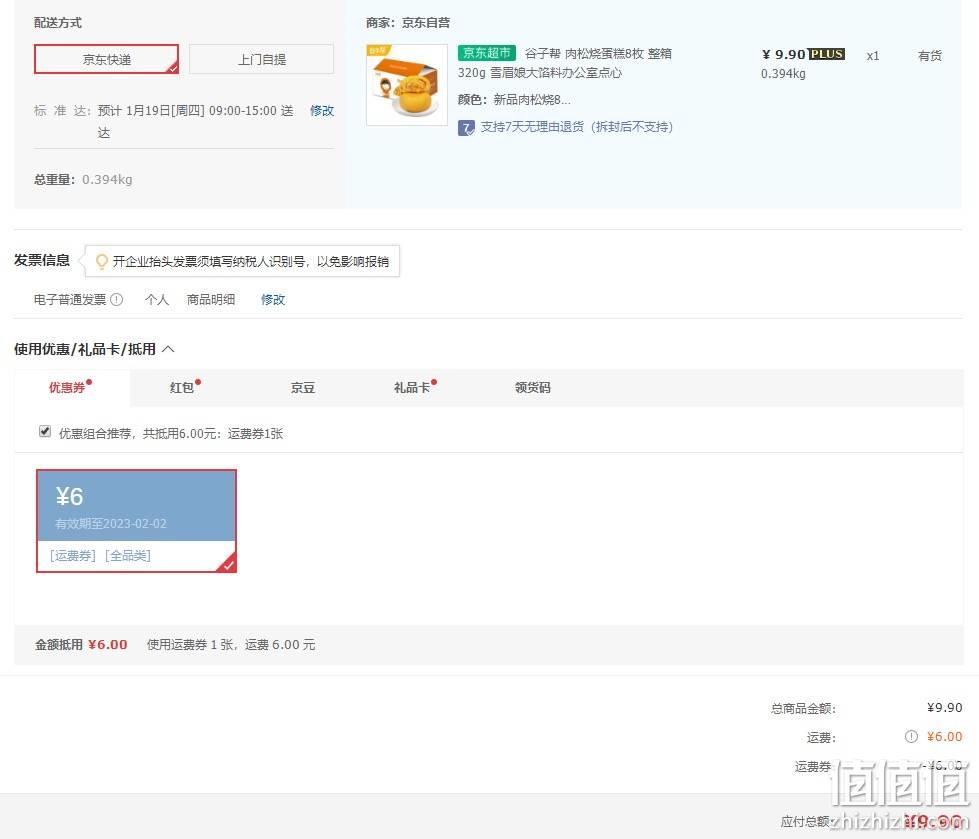
Task: Click 个人 invoice title text
Action: click(157, 300)
